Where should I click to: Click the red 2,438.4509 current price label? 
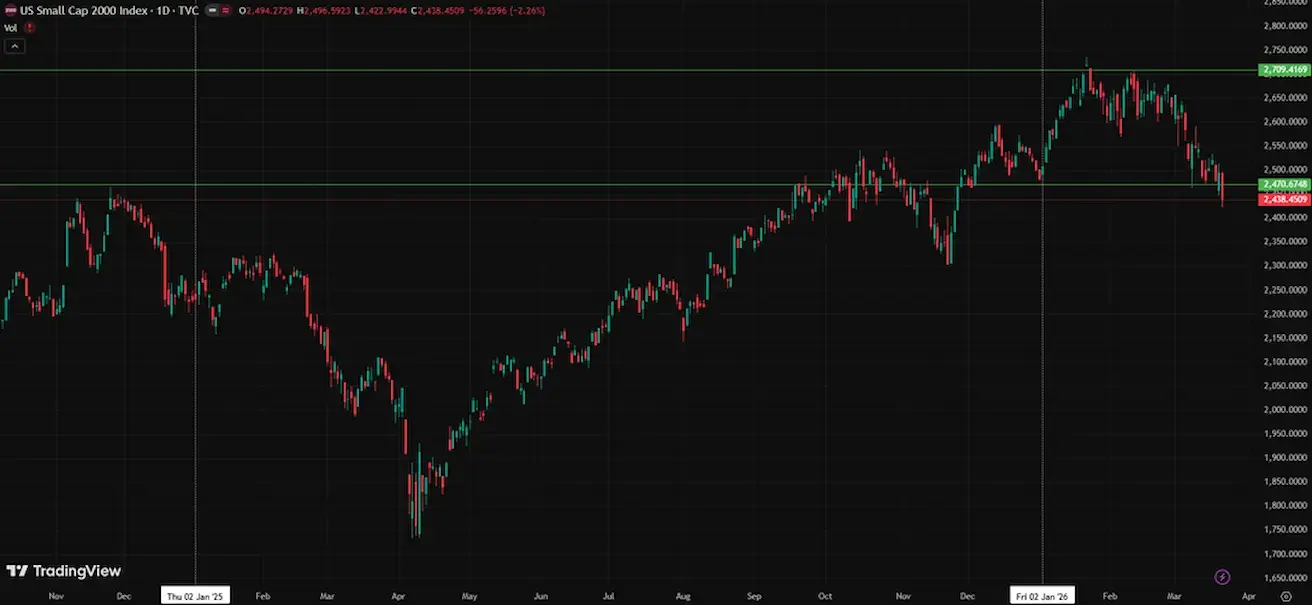coord(1284,199)
